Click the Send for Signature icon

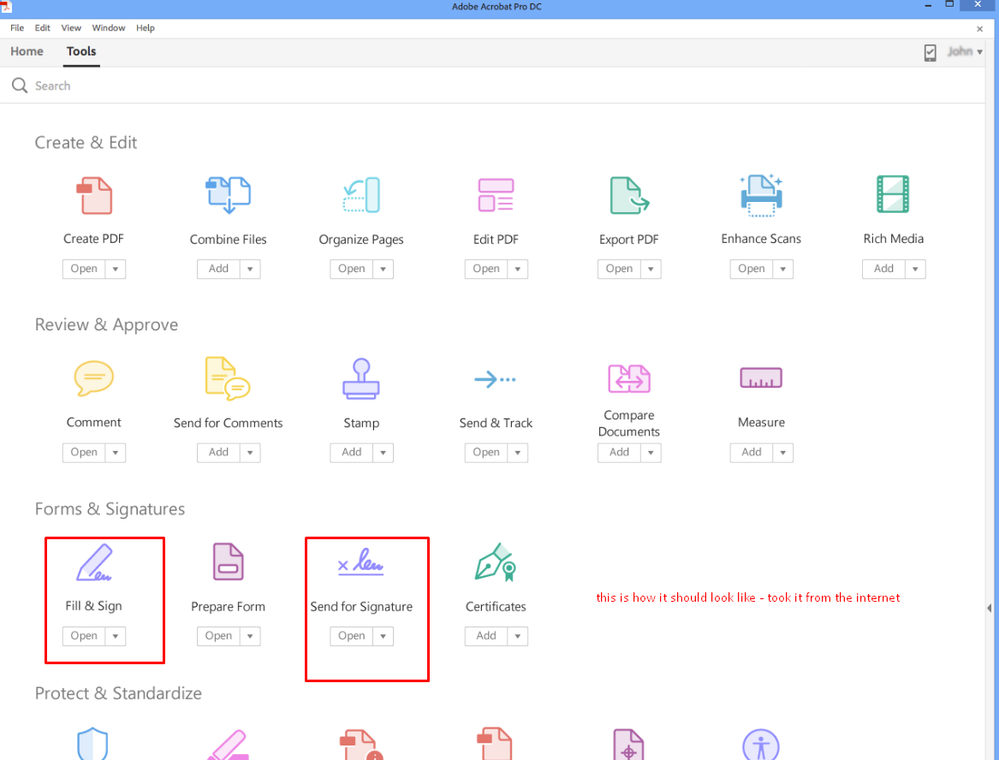click(361, 563)
